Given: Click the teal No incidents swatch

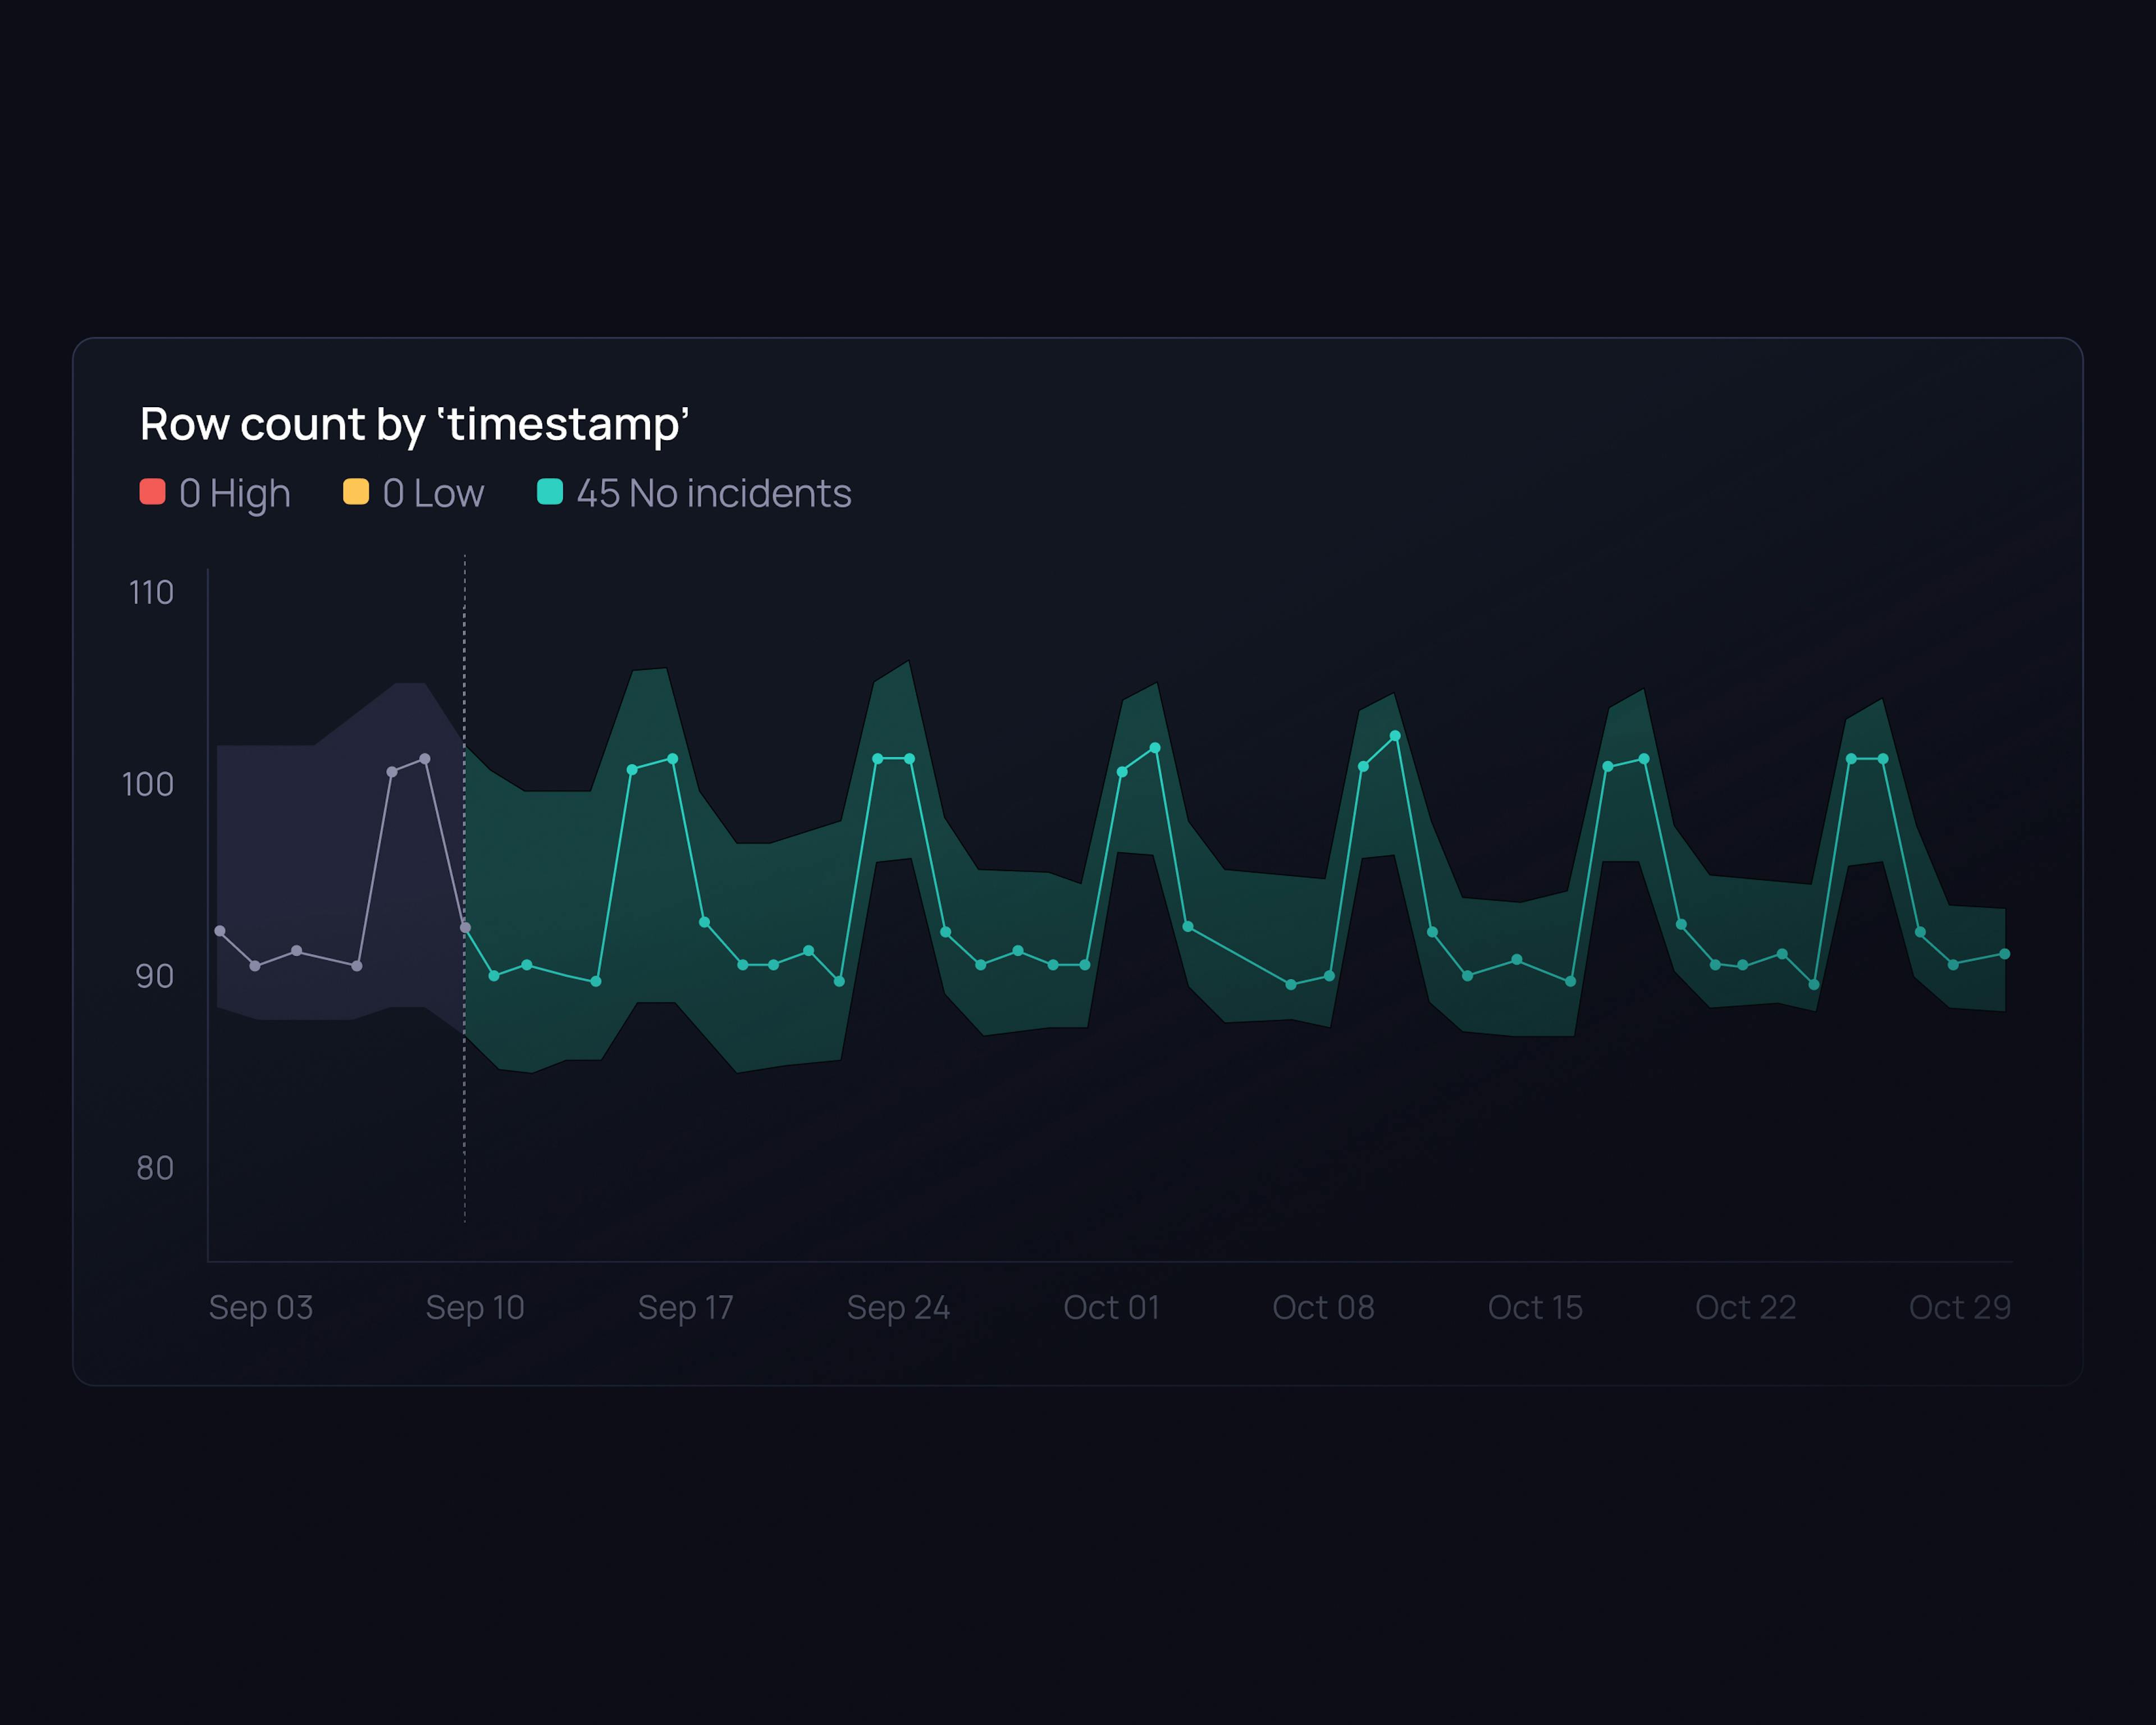Looking at the screenshot, I should coord(550,492).
